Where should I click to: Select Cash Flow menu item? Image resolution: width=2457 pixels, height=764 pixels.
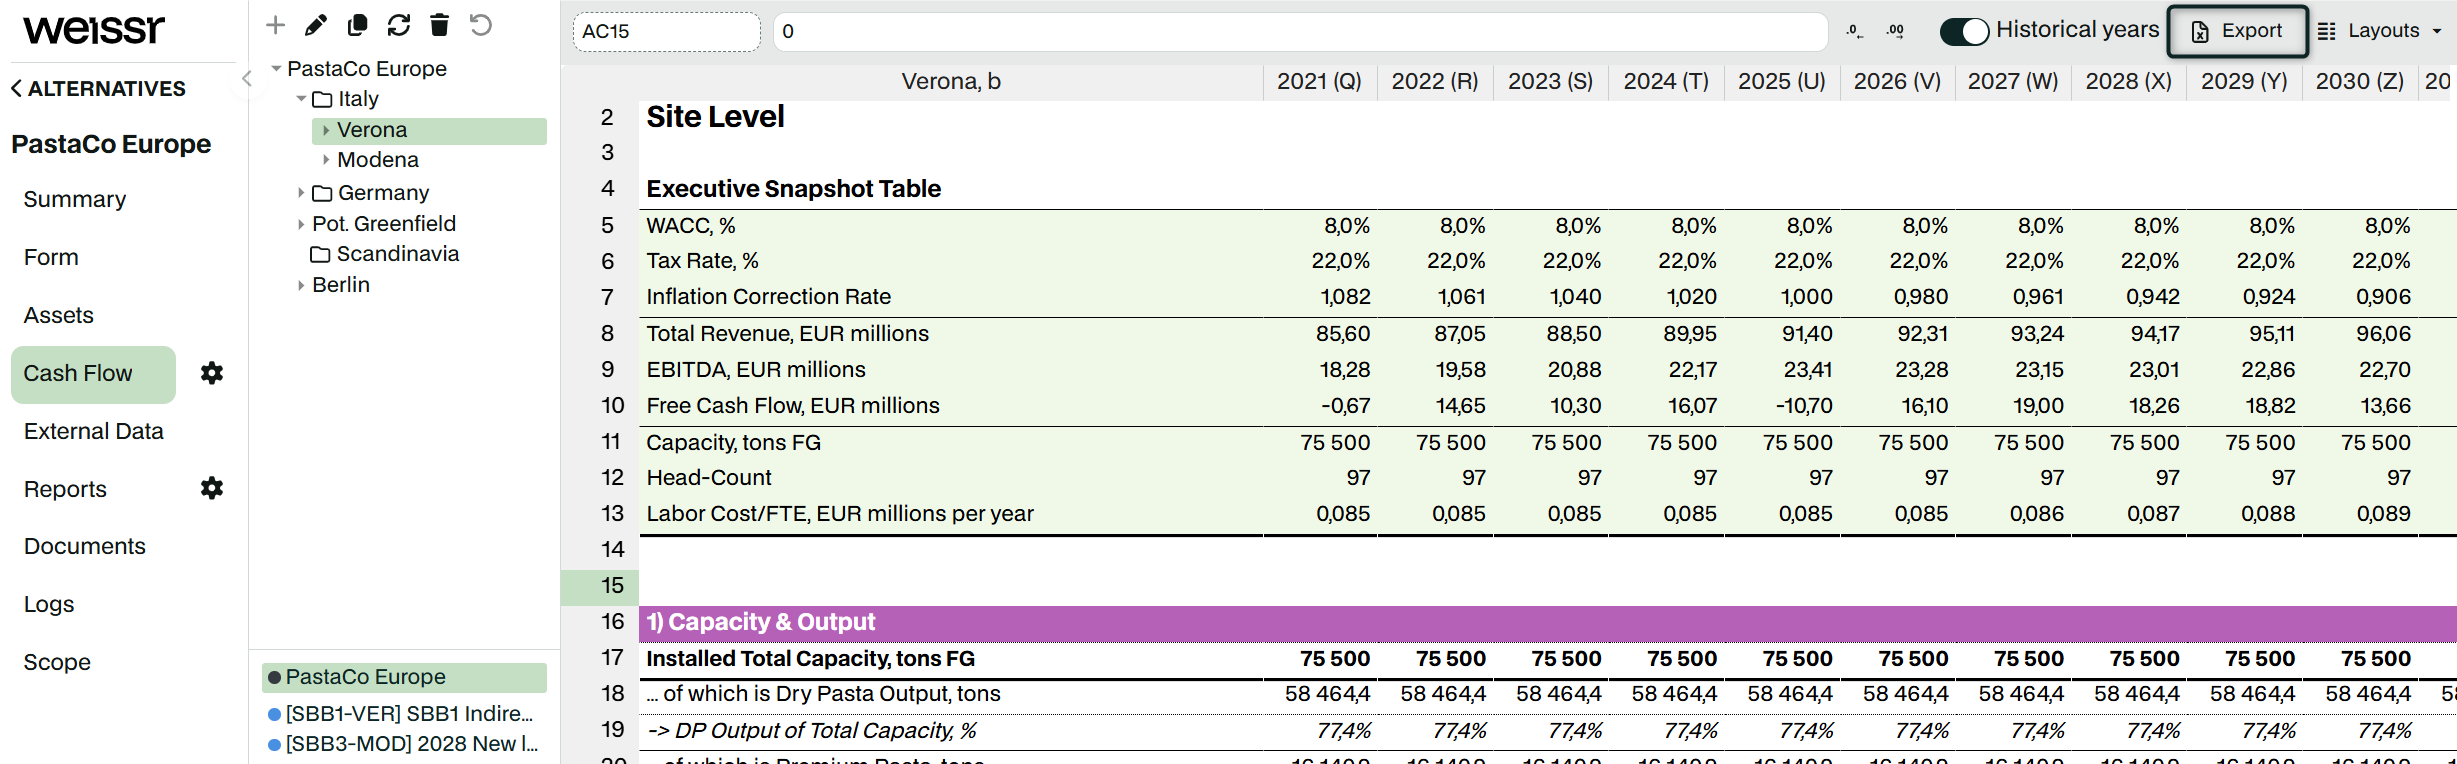[x=93, y=374]
